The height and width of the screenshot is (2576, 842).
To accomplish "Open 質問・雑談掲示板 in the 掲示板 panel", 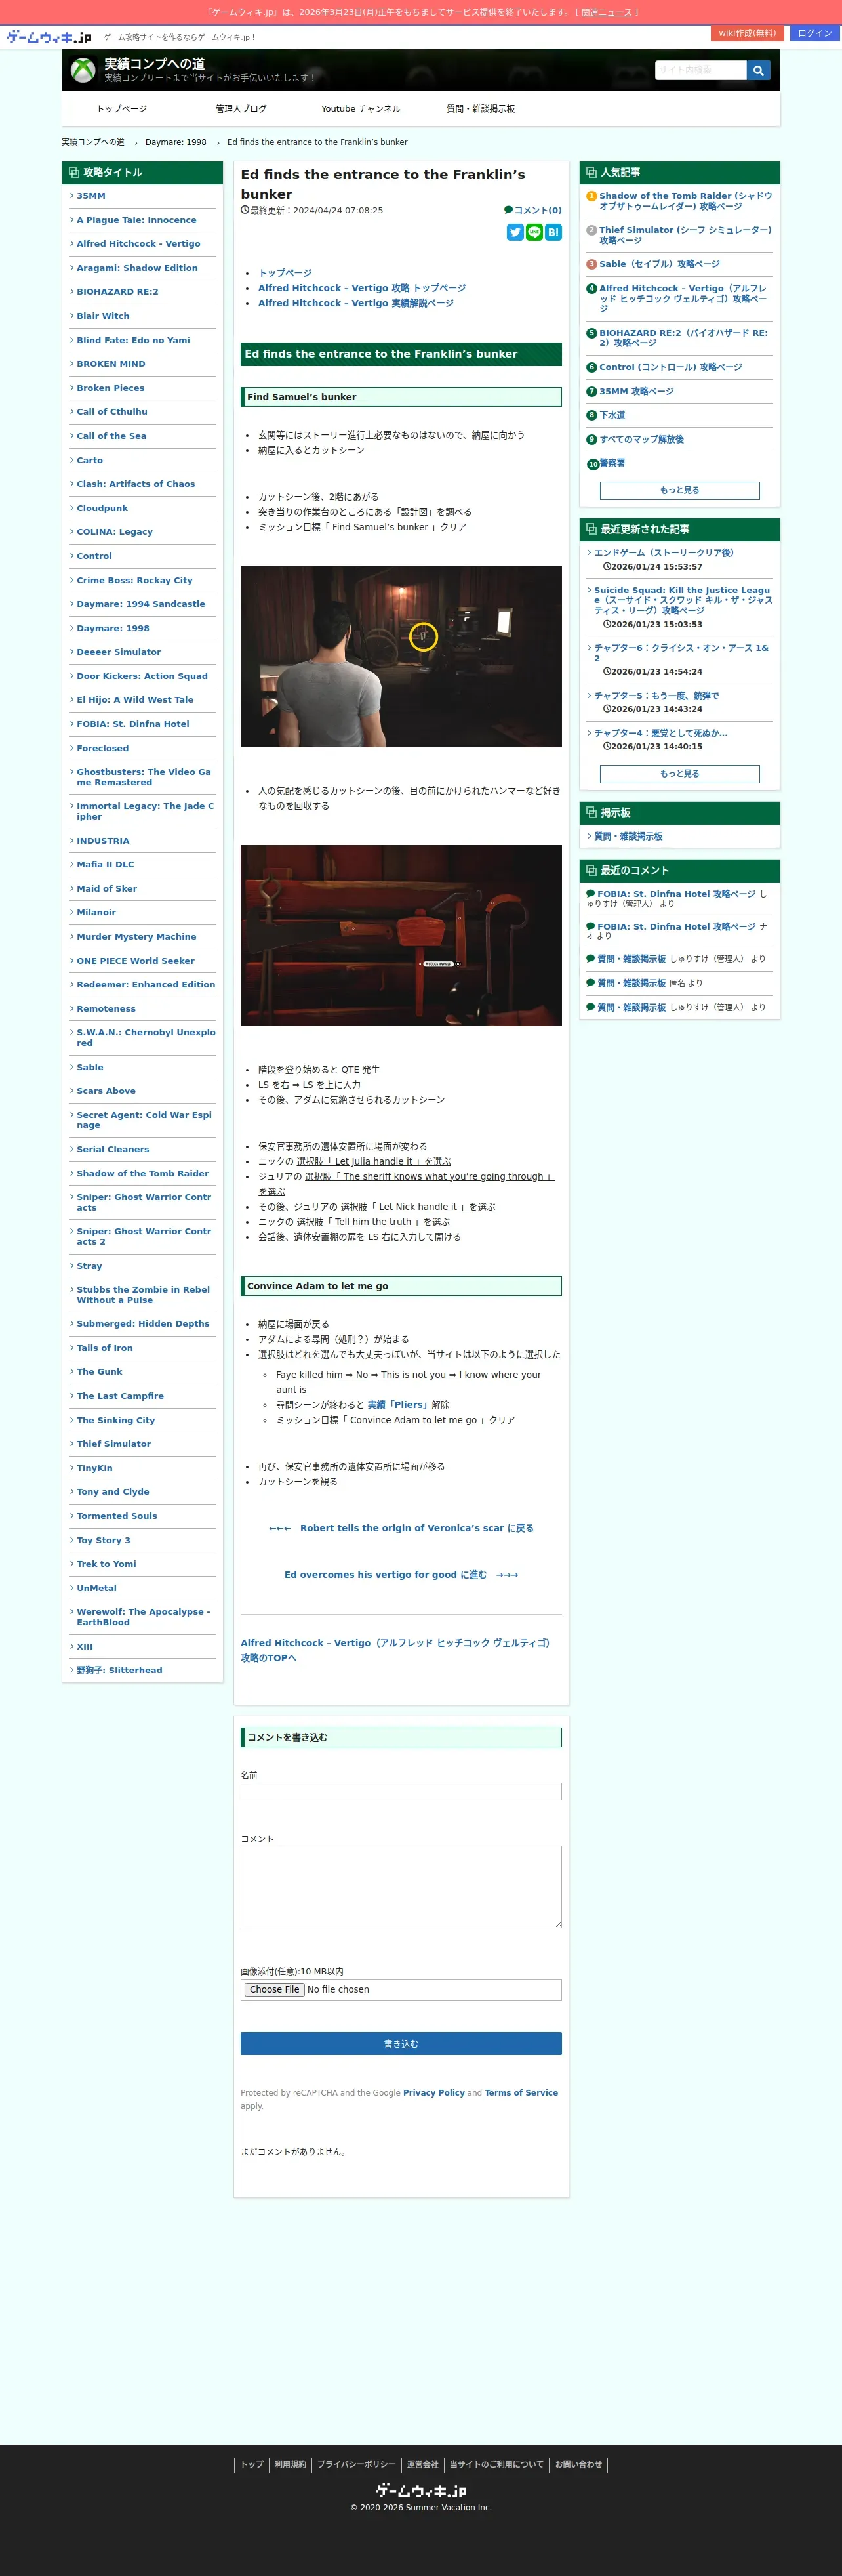I will pyautogui.click(x=628, y=836).
